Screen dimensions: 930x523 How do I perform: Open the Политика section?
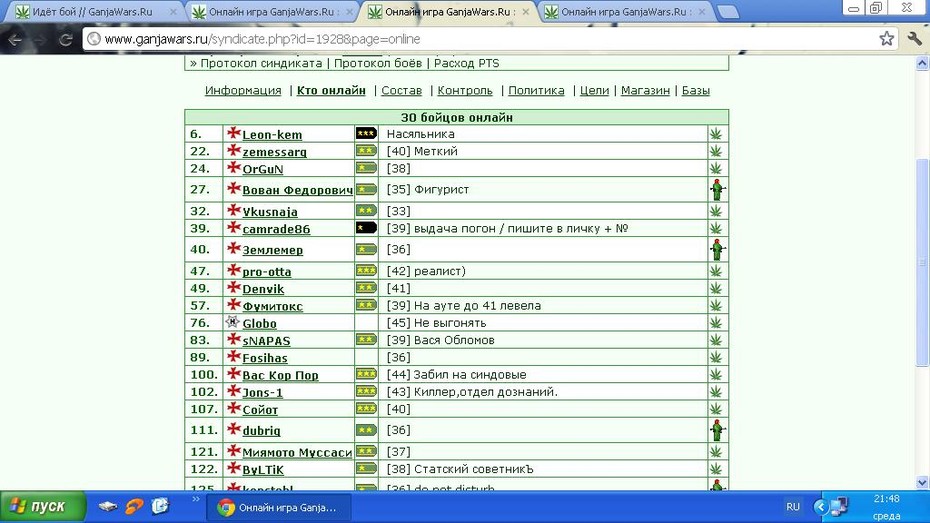pos(536,90)
